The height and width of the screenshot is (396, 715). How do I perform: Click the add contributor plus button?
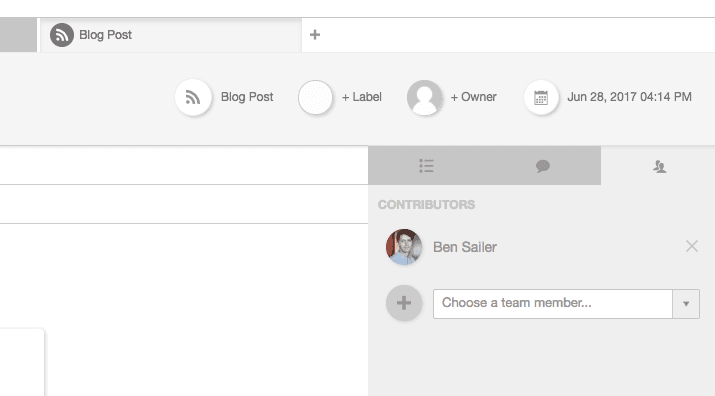click(x=404, y=303)
